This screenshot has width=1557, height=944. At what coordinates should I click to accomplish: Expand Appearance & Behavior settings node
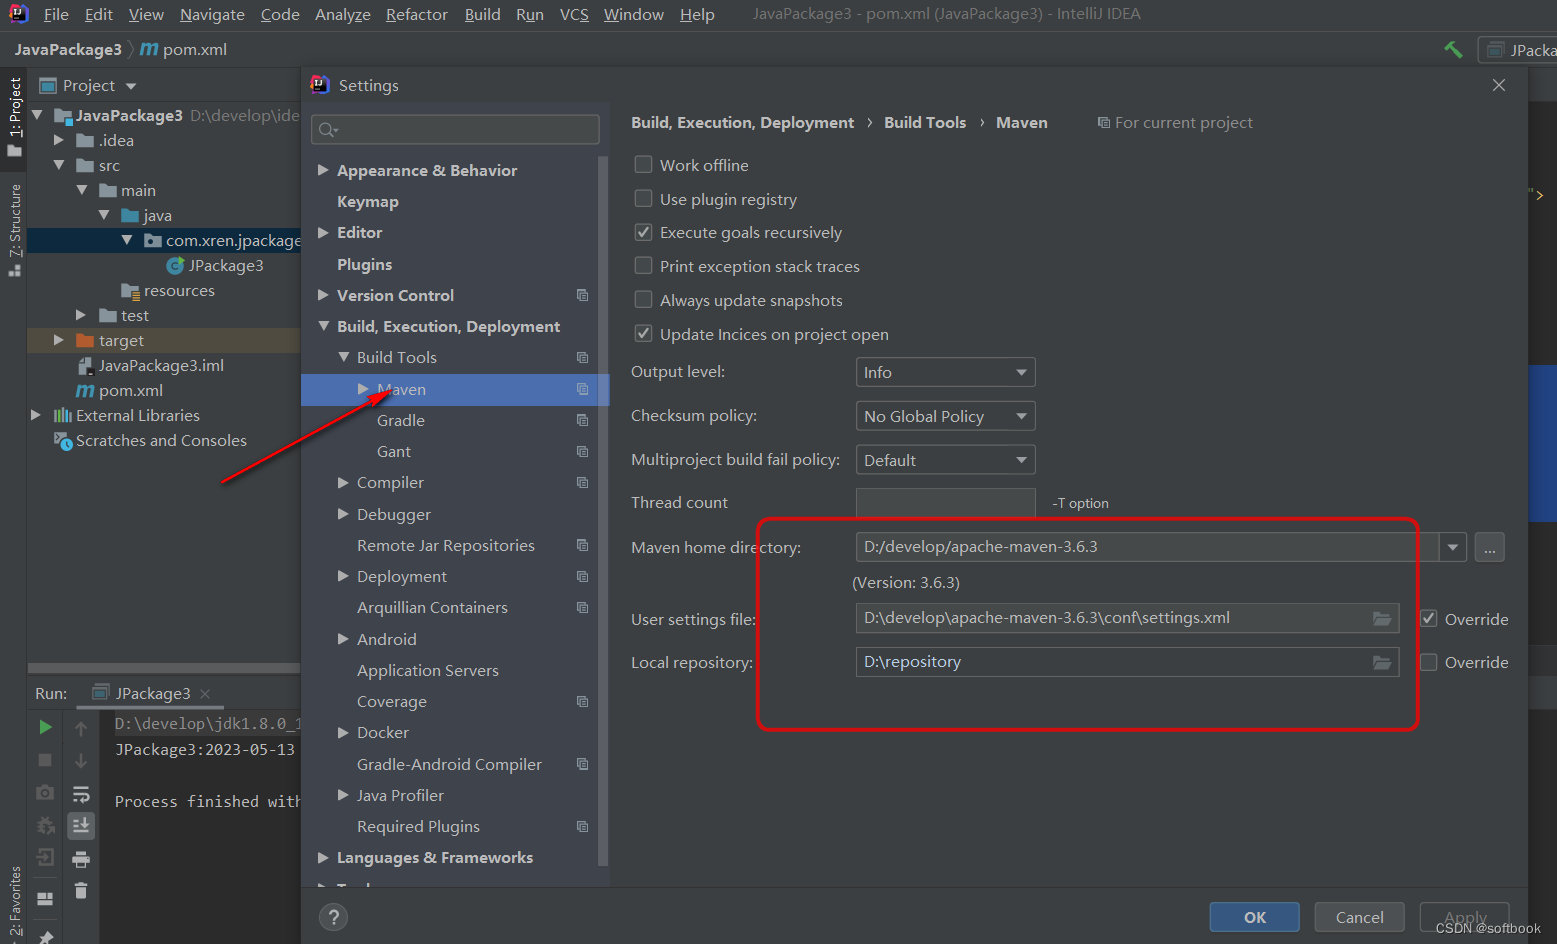point(323,170)
